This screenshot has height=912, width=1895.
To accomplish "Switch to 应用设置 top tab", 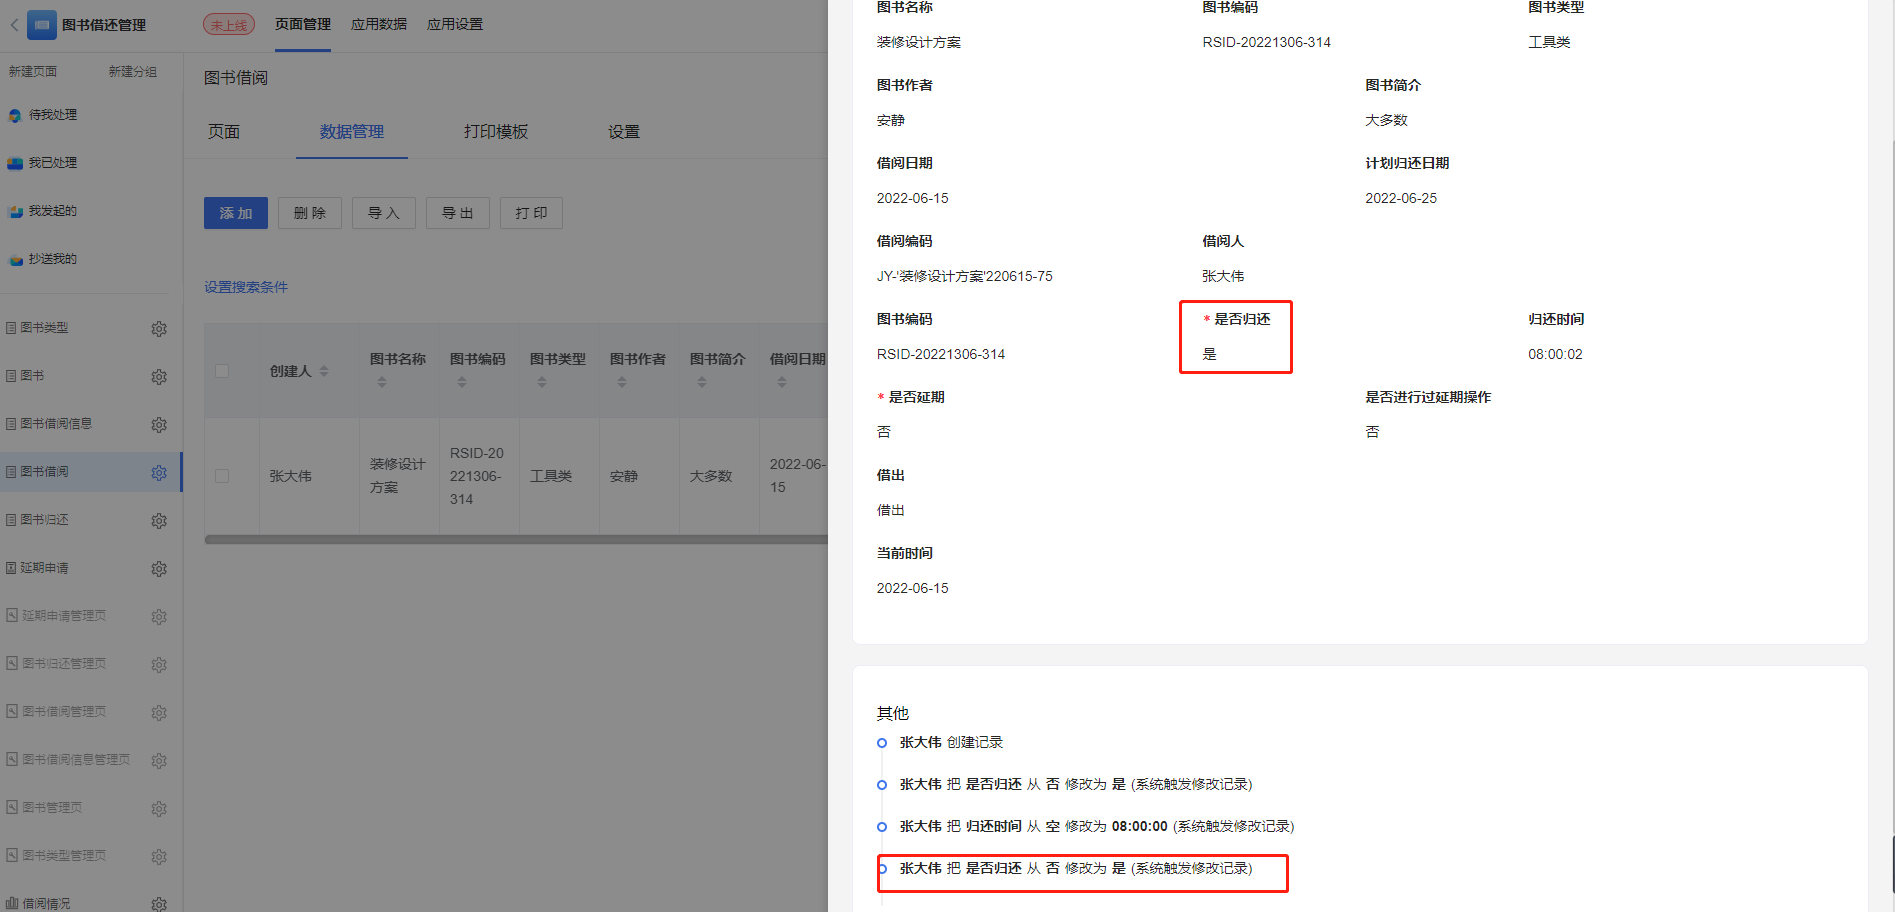I will pos(455,24).
